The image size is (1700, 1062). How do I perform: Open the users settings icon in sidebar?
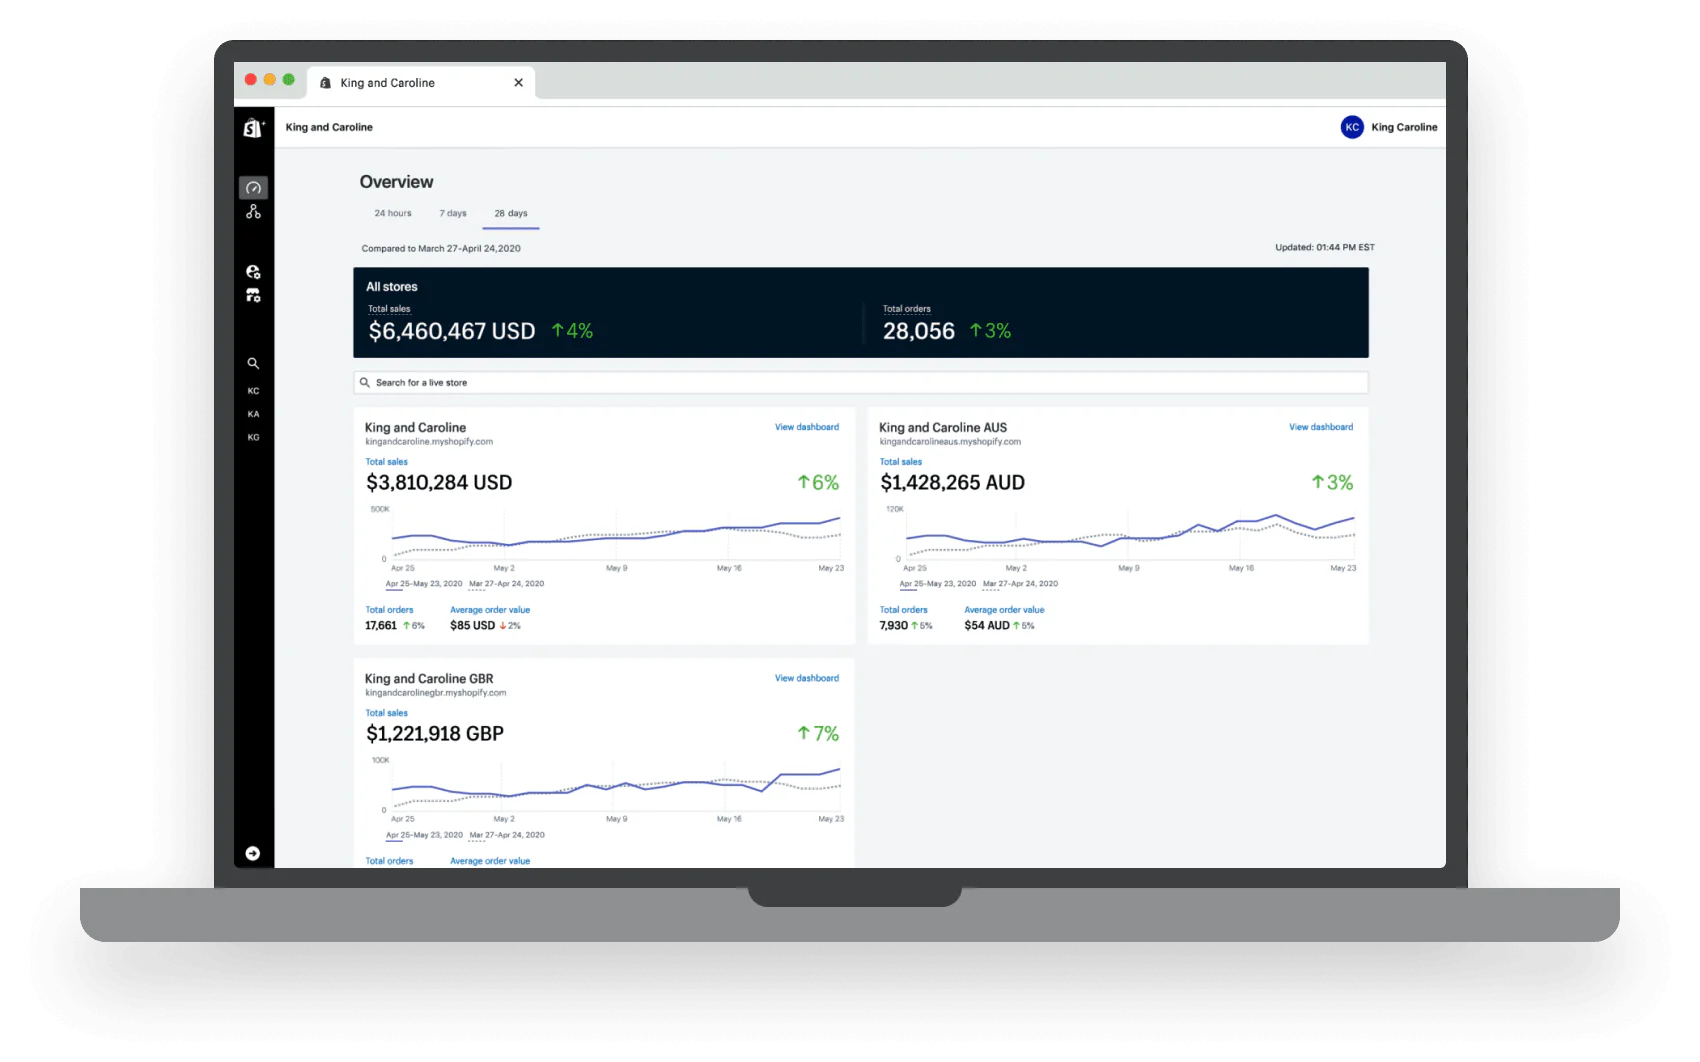coord(253,272)
